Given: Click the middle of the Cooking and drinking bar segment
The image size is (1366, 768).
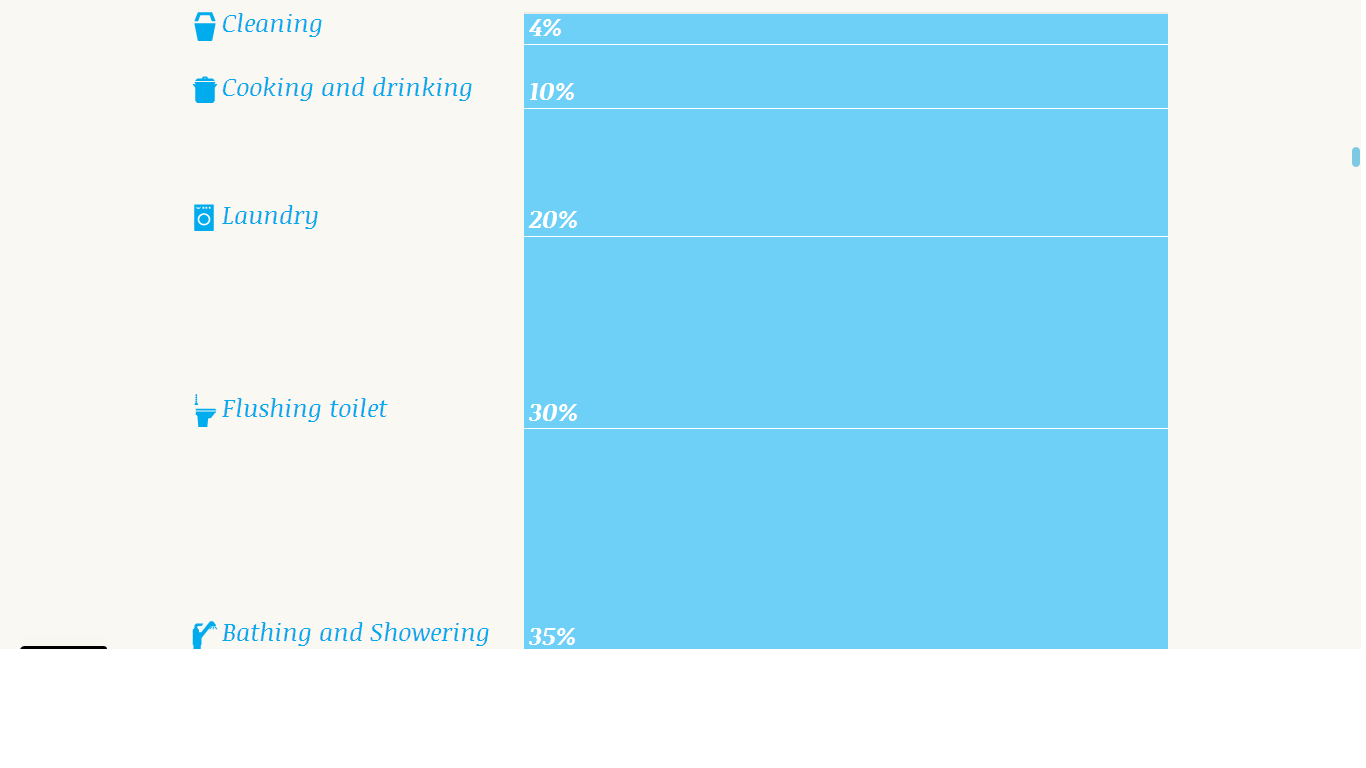Looking at the screenshot, I should [846, 77].
